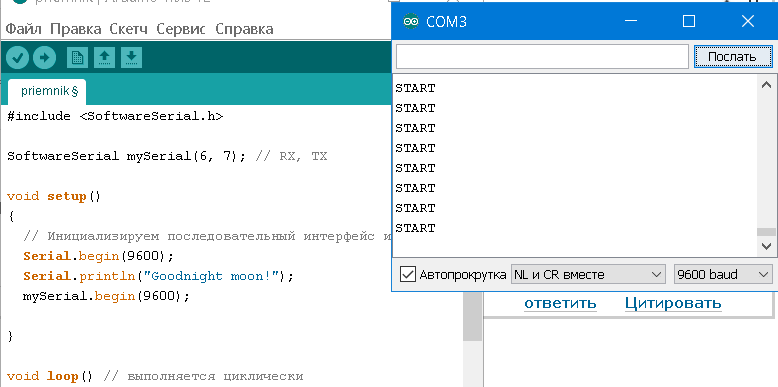Click the serial input text field
The width and height of the screenshot is (778, 387).
(542, 57)
